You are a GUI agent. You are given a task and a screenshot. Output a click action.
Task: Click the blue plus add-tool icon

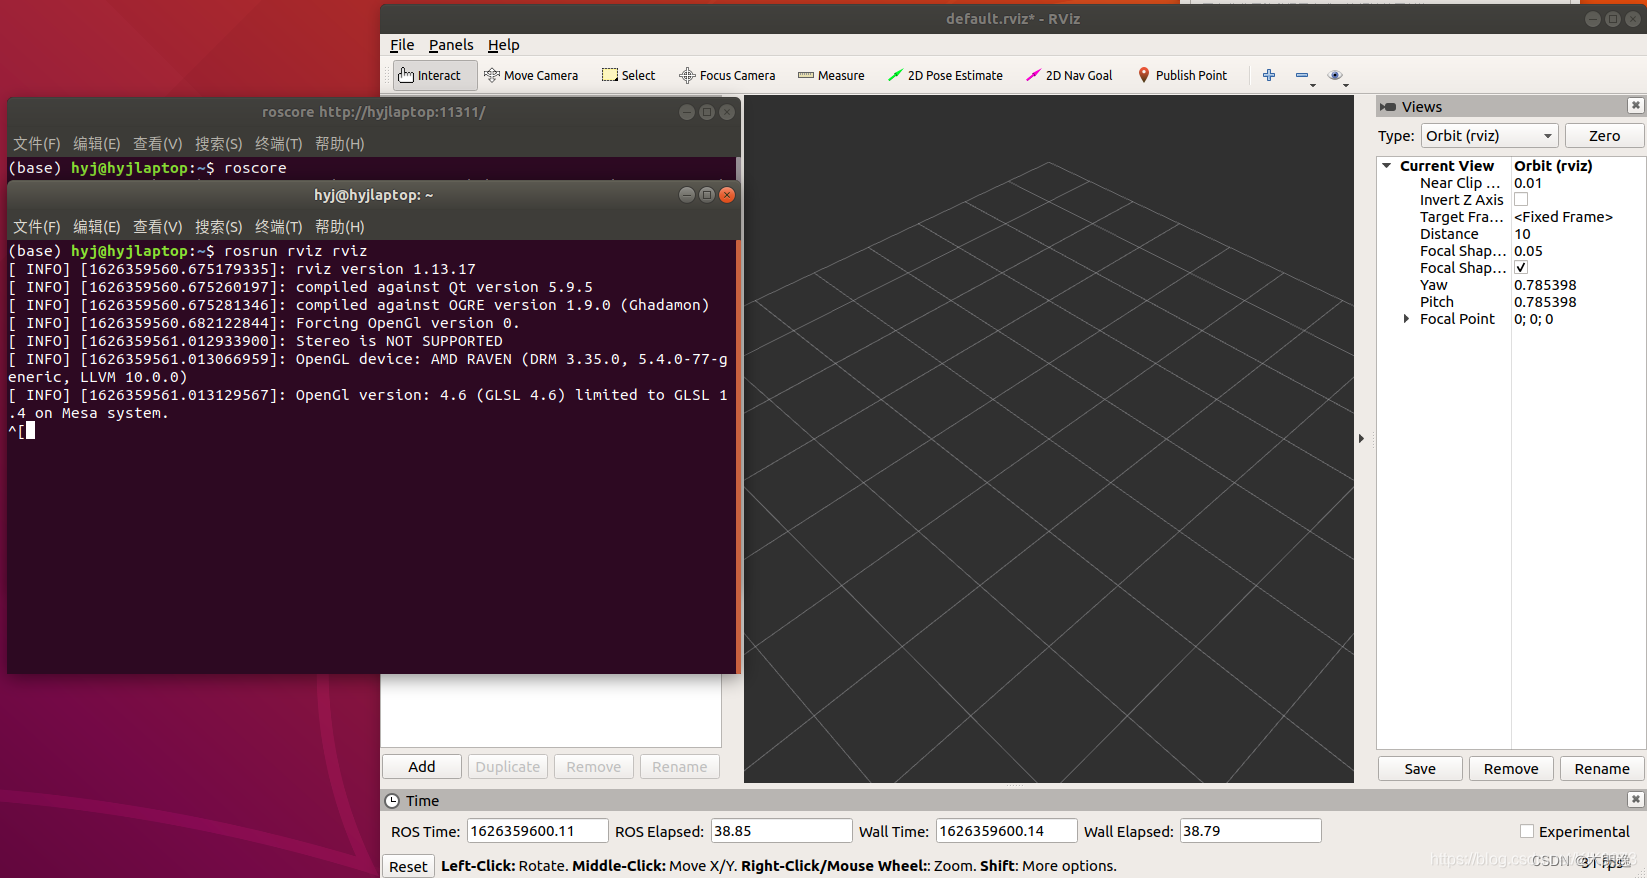(x=1269, y=76)
